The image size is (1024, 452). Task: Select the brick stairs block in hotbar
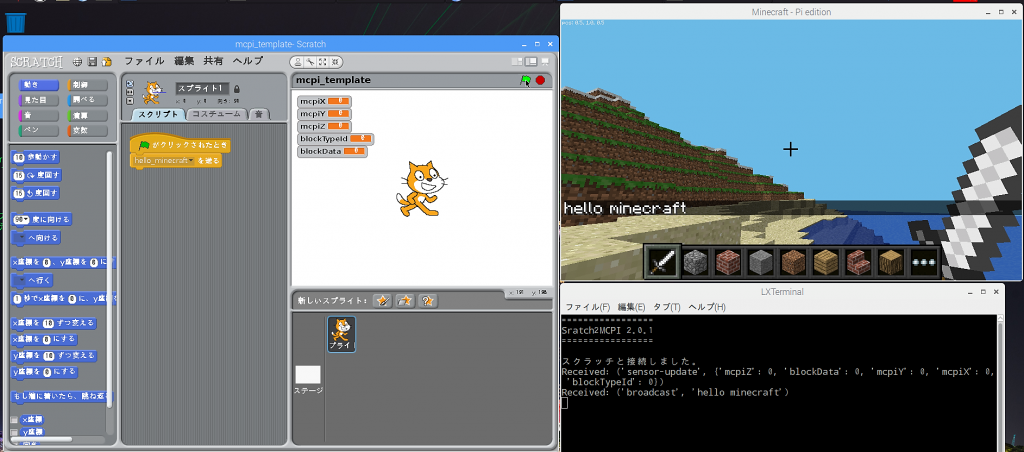[x=858, y=263]
